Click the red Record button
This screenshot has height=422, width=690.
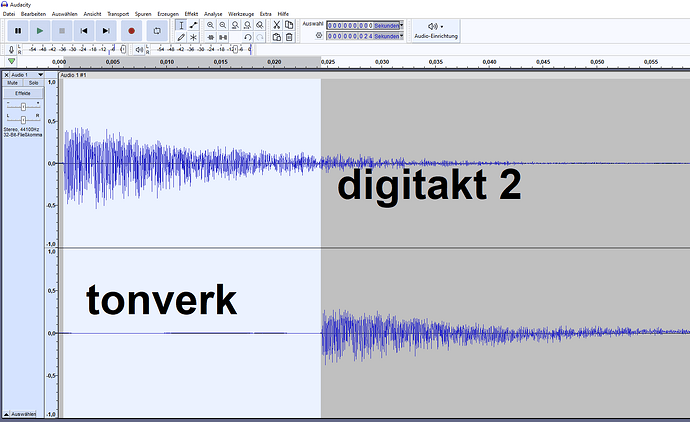(x=131, y=31)
